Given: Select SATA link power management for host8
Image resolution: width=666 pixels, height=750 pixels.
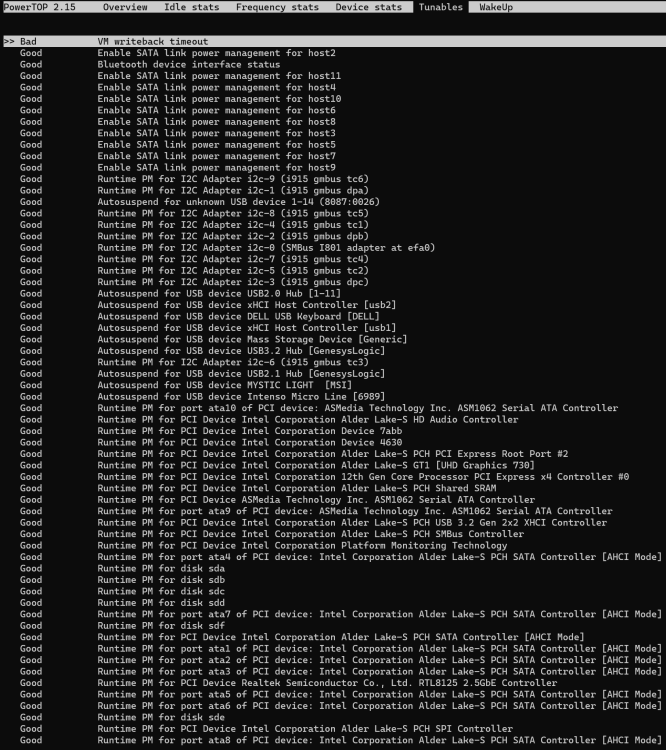Looking at the screenshot, I should pyautogui.click(x=178, y=121).
